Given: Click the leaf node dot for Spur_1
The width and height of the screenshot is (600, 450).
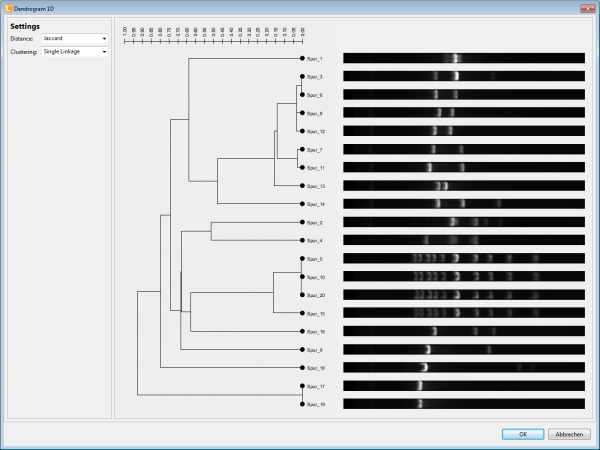Looking at the screenshot, I should point(302,58).
